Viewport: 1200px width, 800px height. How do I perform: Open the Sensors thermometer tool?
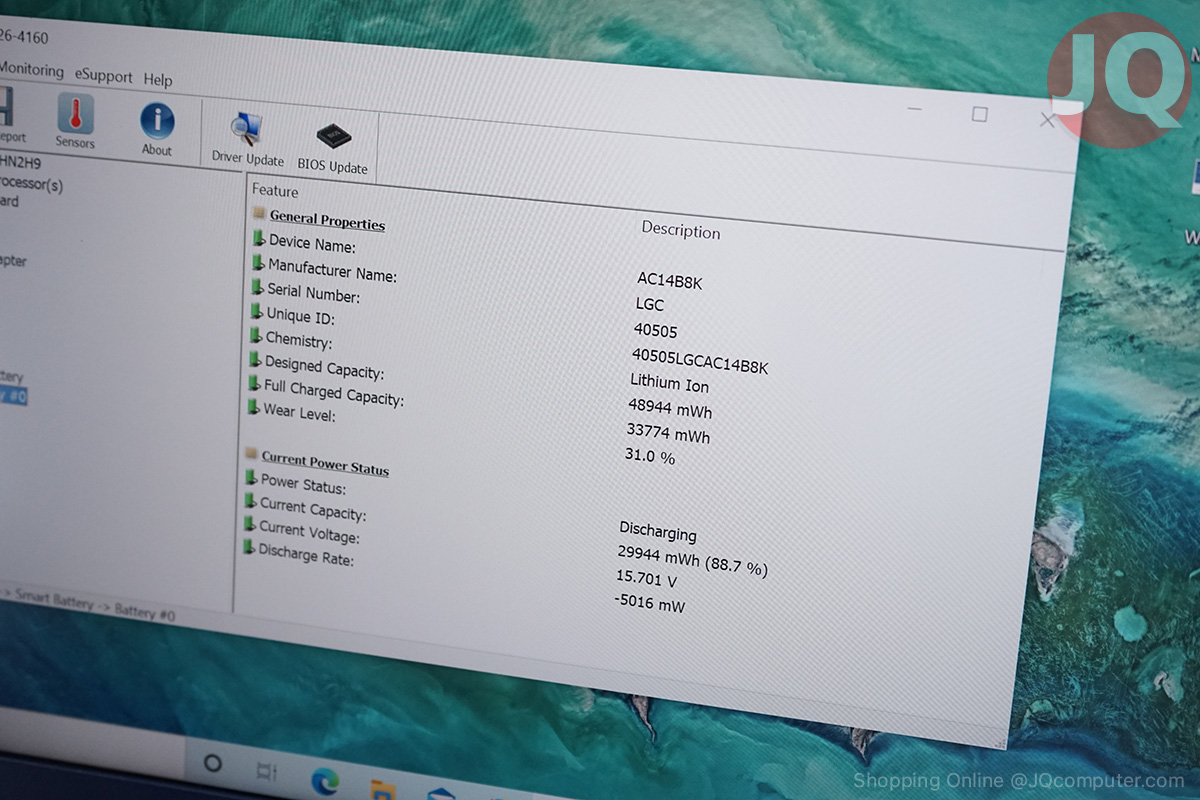tap(75, 121)
